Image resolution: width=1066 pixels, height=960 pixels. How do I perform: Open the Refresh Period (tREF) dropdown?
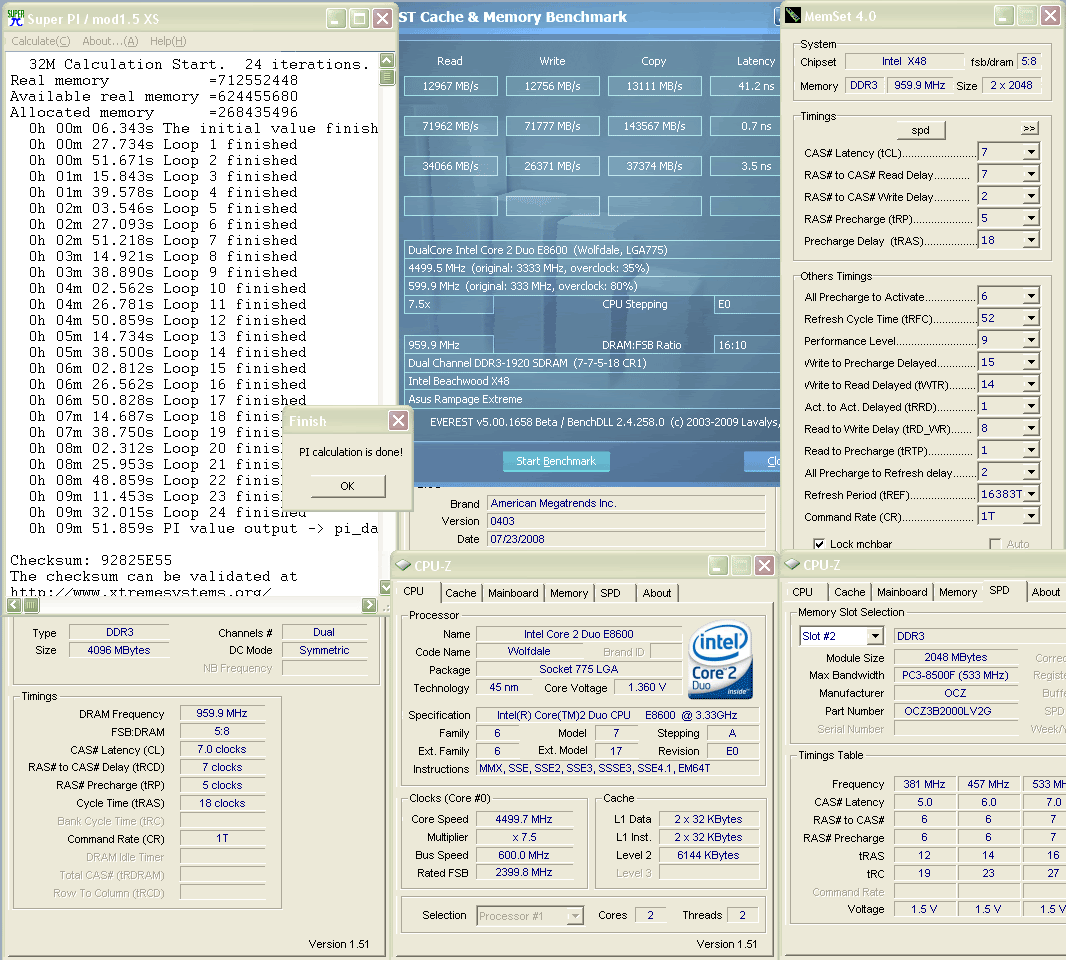tap(1031, 494)
